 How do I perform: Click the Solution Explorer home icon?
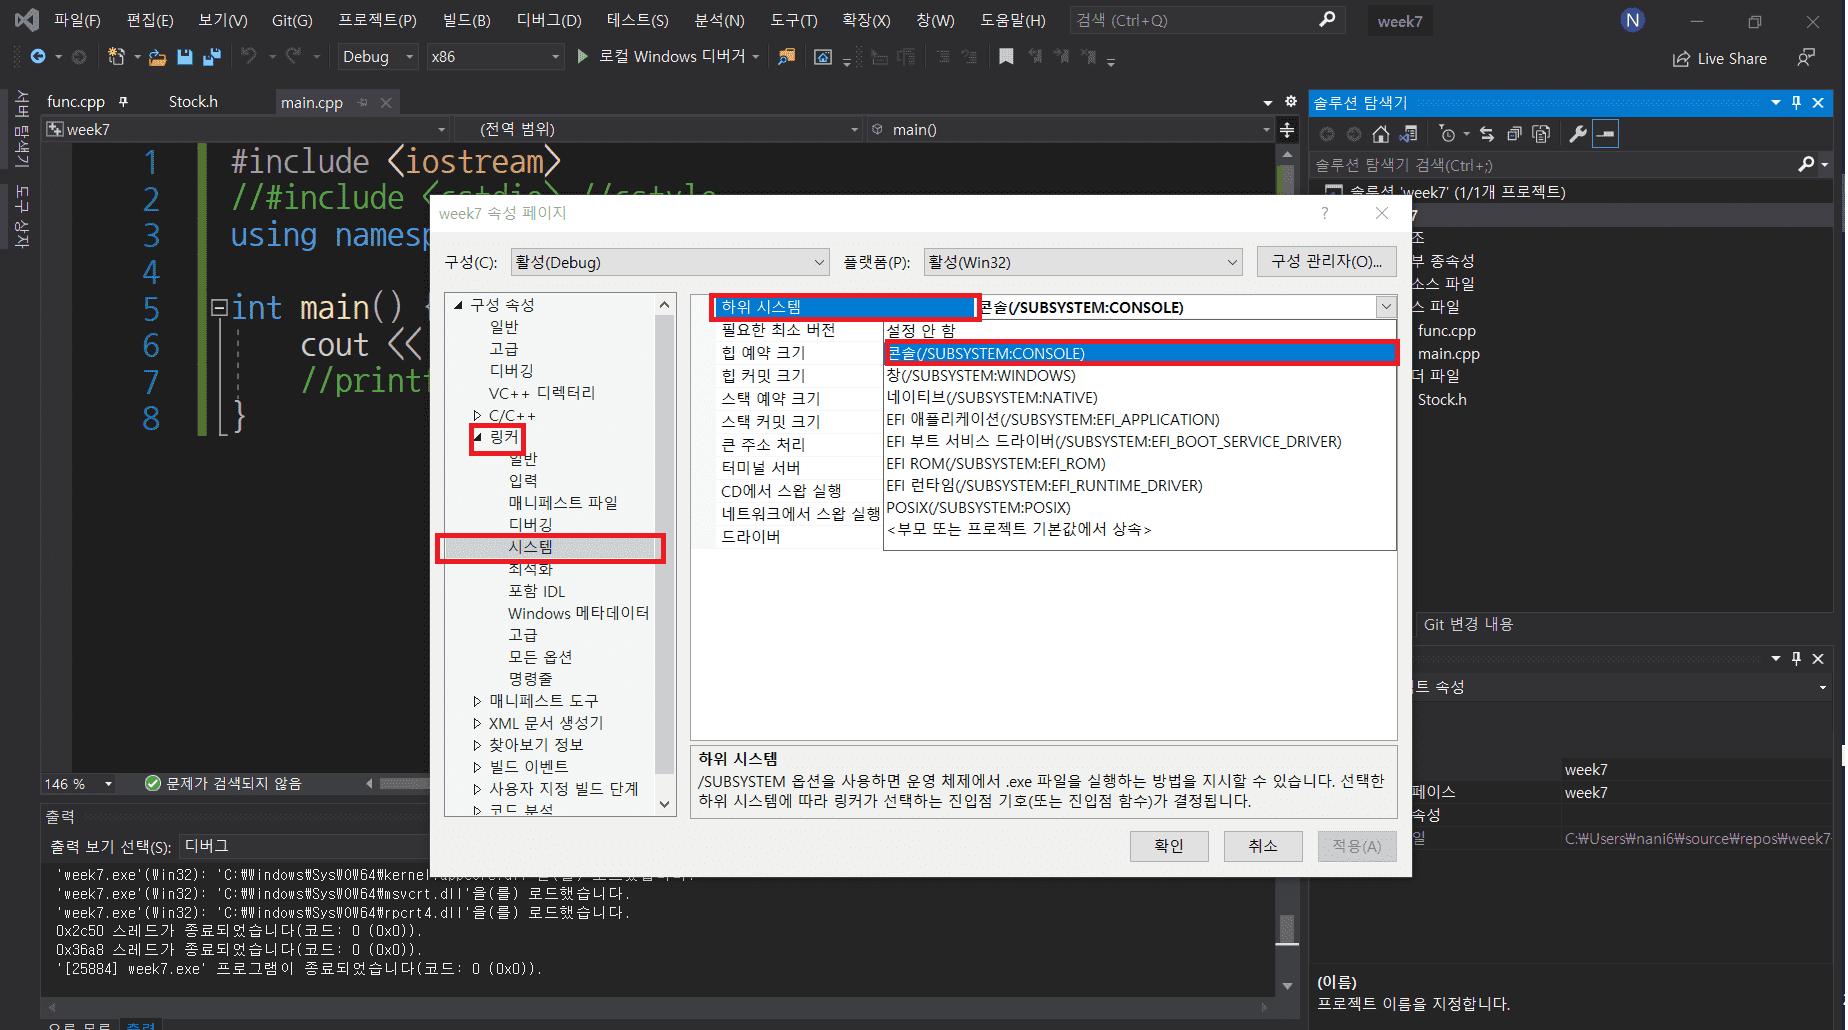(x=1381, y=134)
